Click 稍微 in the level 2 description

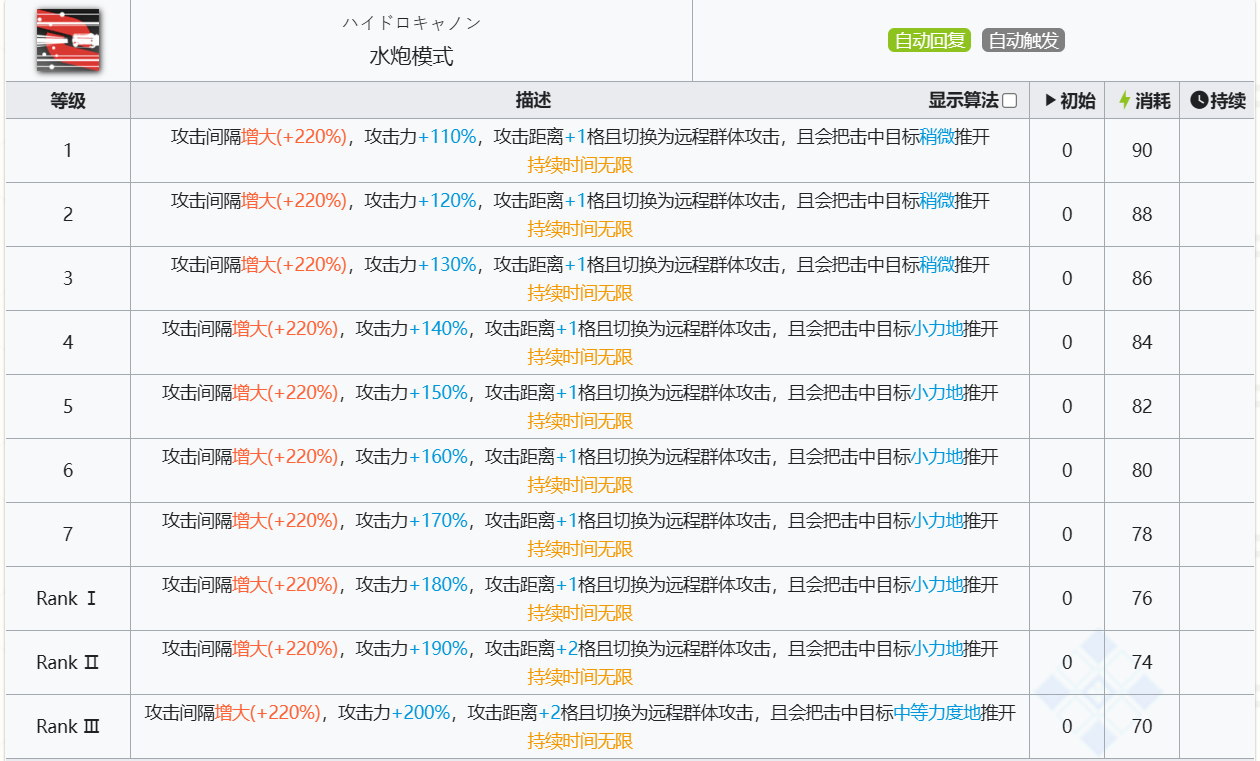[937, 201]
